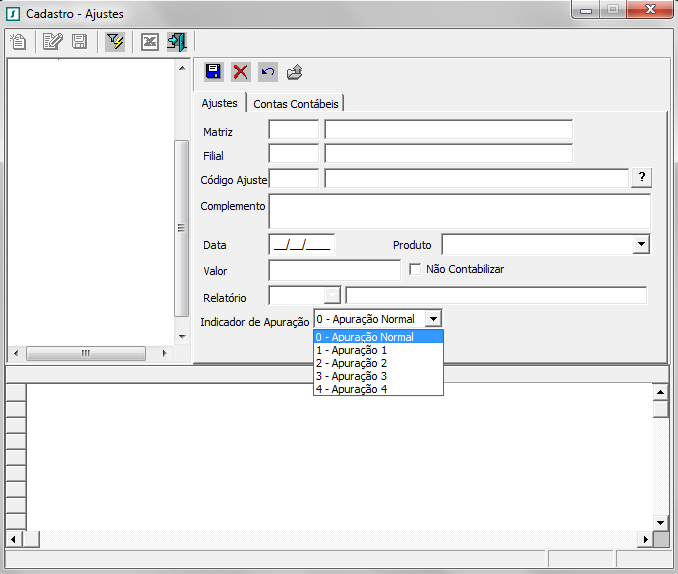Click the edit record pencil icon
Viewport: 678px width, 574px height.
click(52, 42)
